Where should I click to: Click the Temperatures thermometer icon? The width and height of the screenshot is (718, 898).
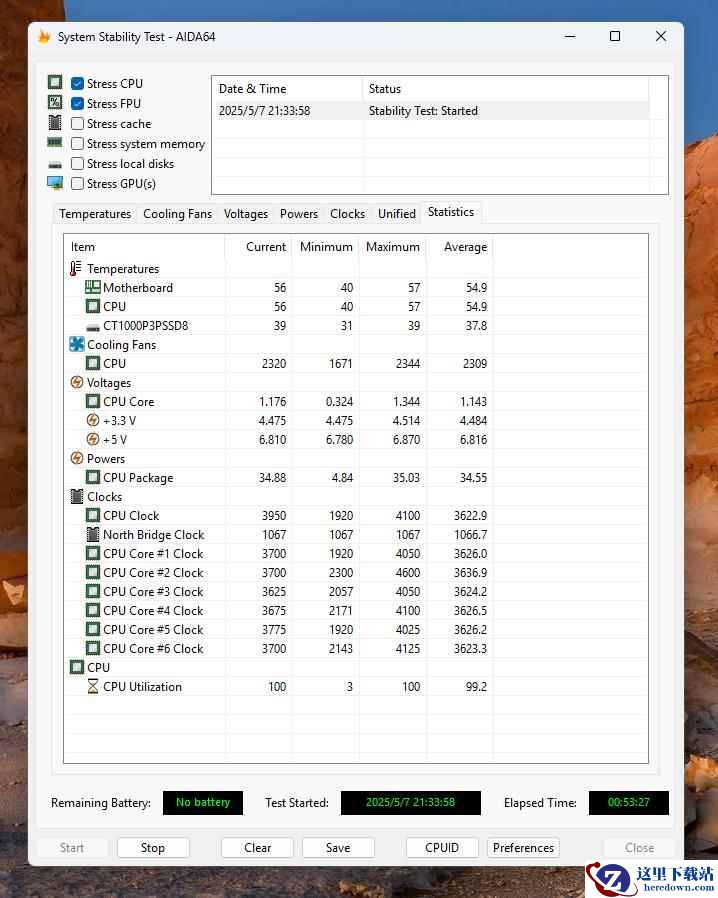(x=76, y=269)
